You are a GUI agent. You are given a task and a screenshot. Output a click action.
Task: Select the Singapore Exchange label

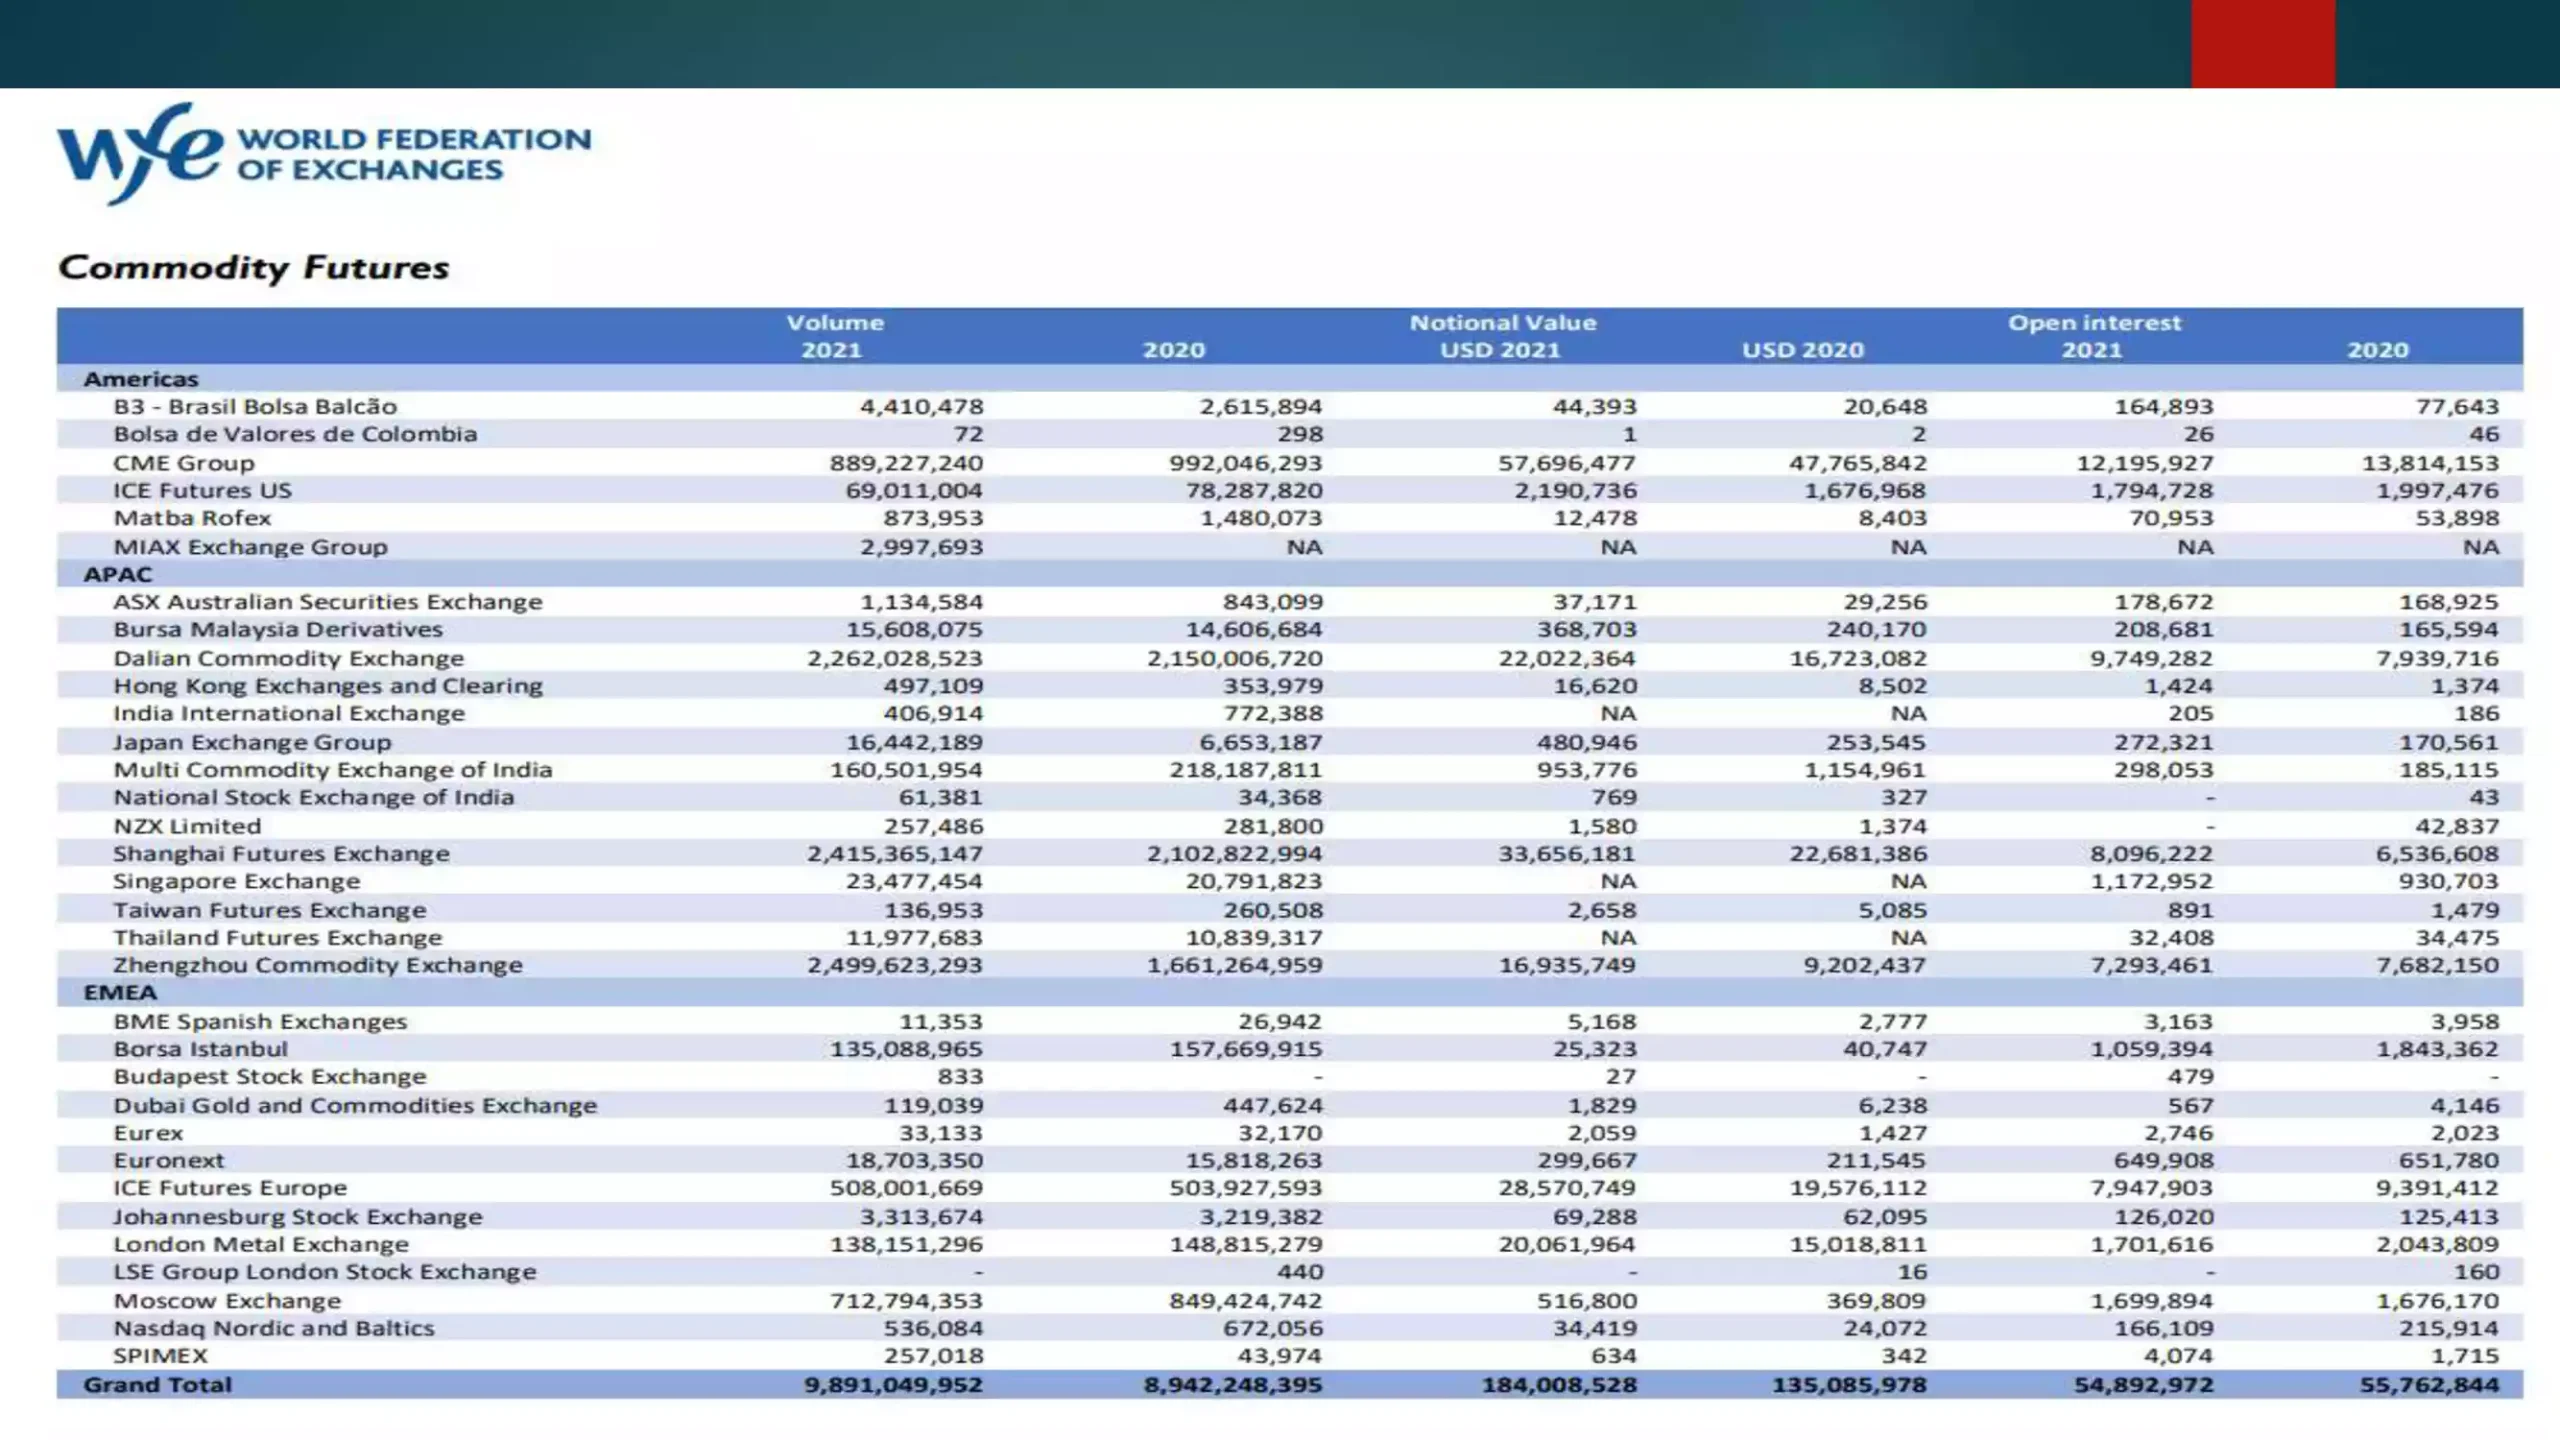[236, 881]
